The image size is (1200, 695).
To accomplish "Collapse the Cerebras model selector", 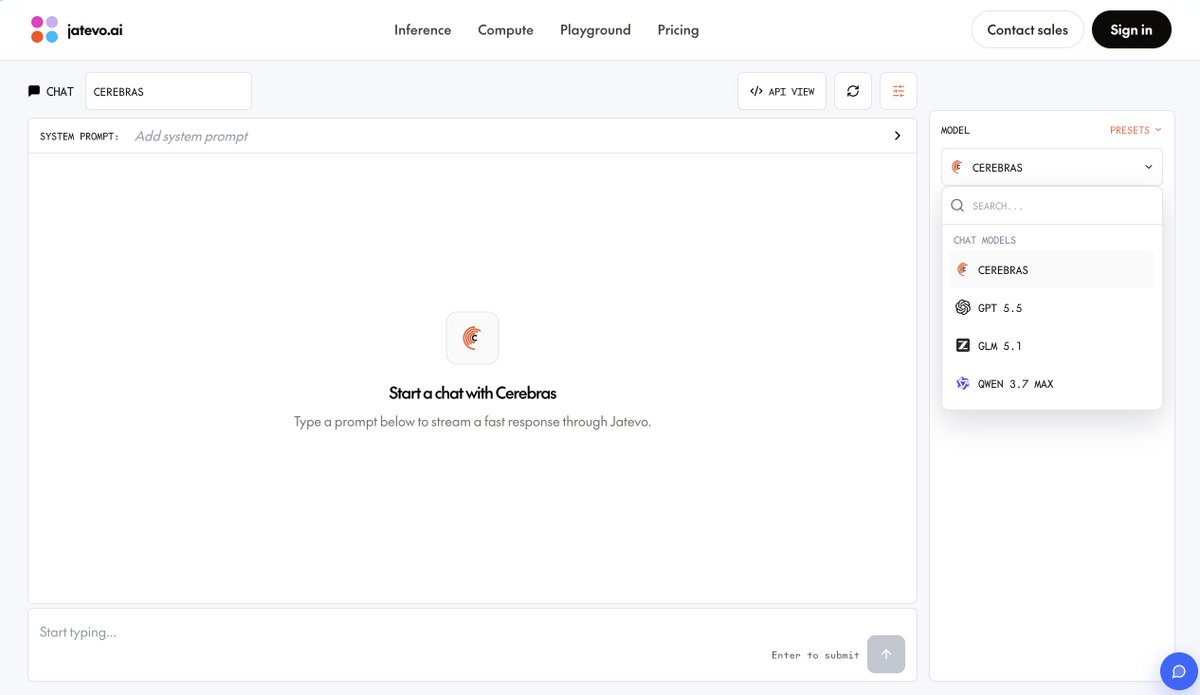I will coord(1052,167).
